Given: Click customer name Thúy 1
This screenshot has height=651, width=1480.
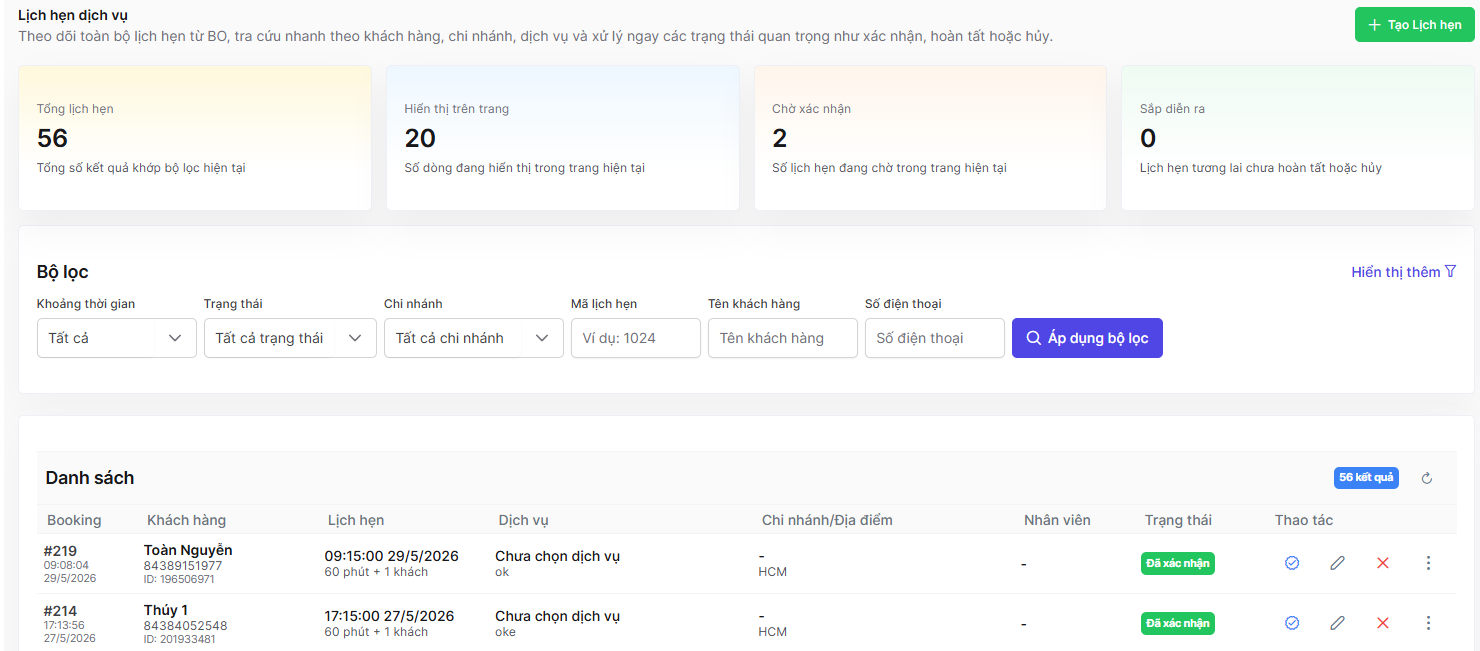Looking at the screenshot, I should pos(166,610).
